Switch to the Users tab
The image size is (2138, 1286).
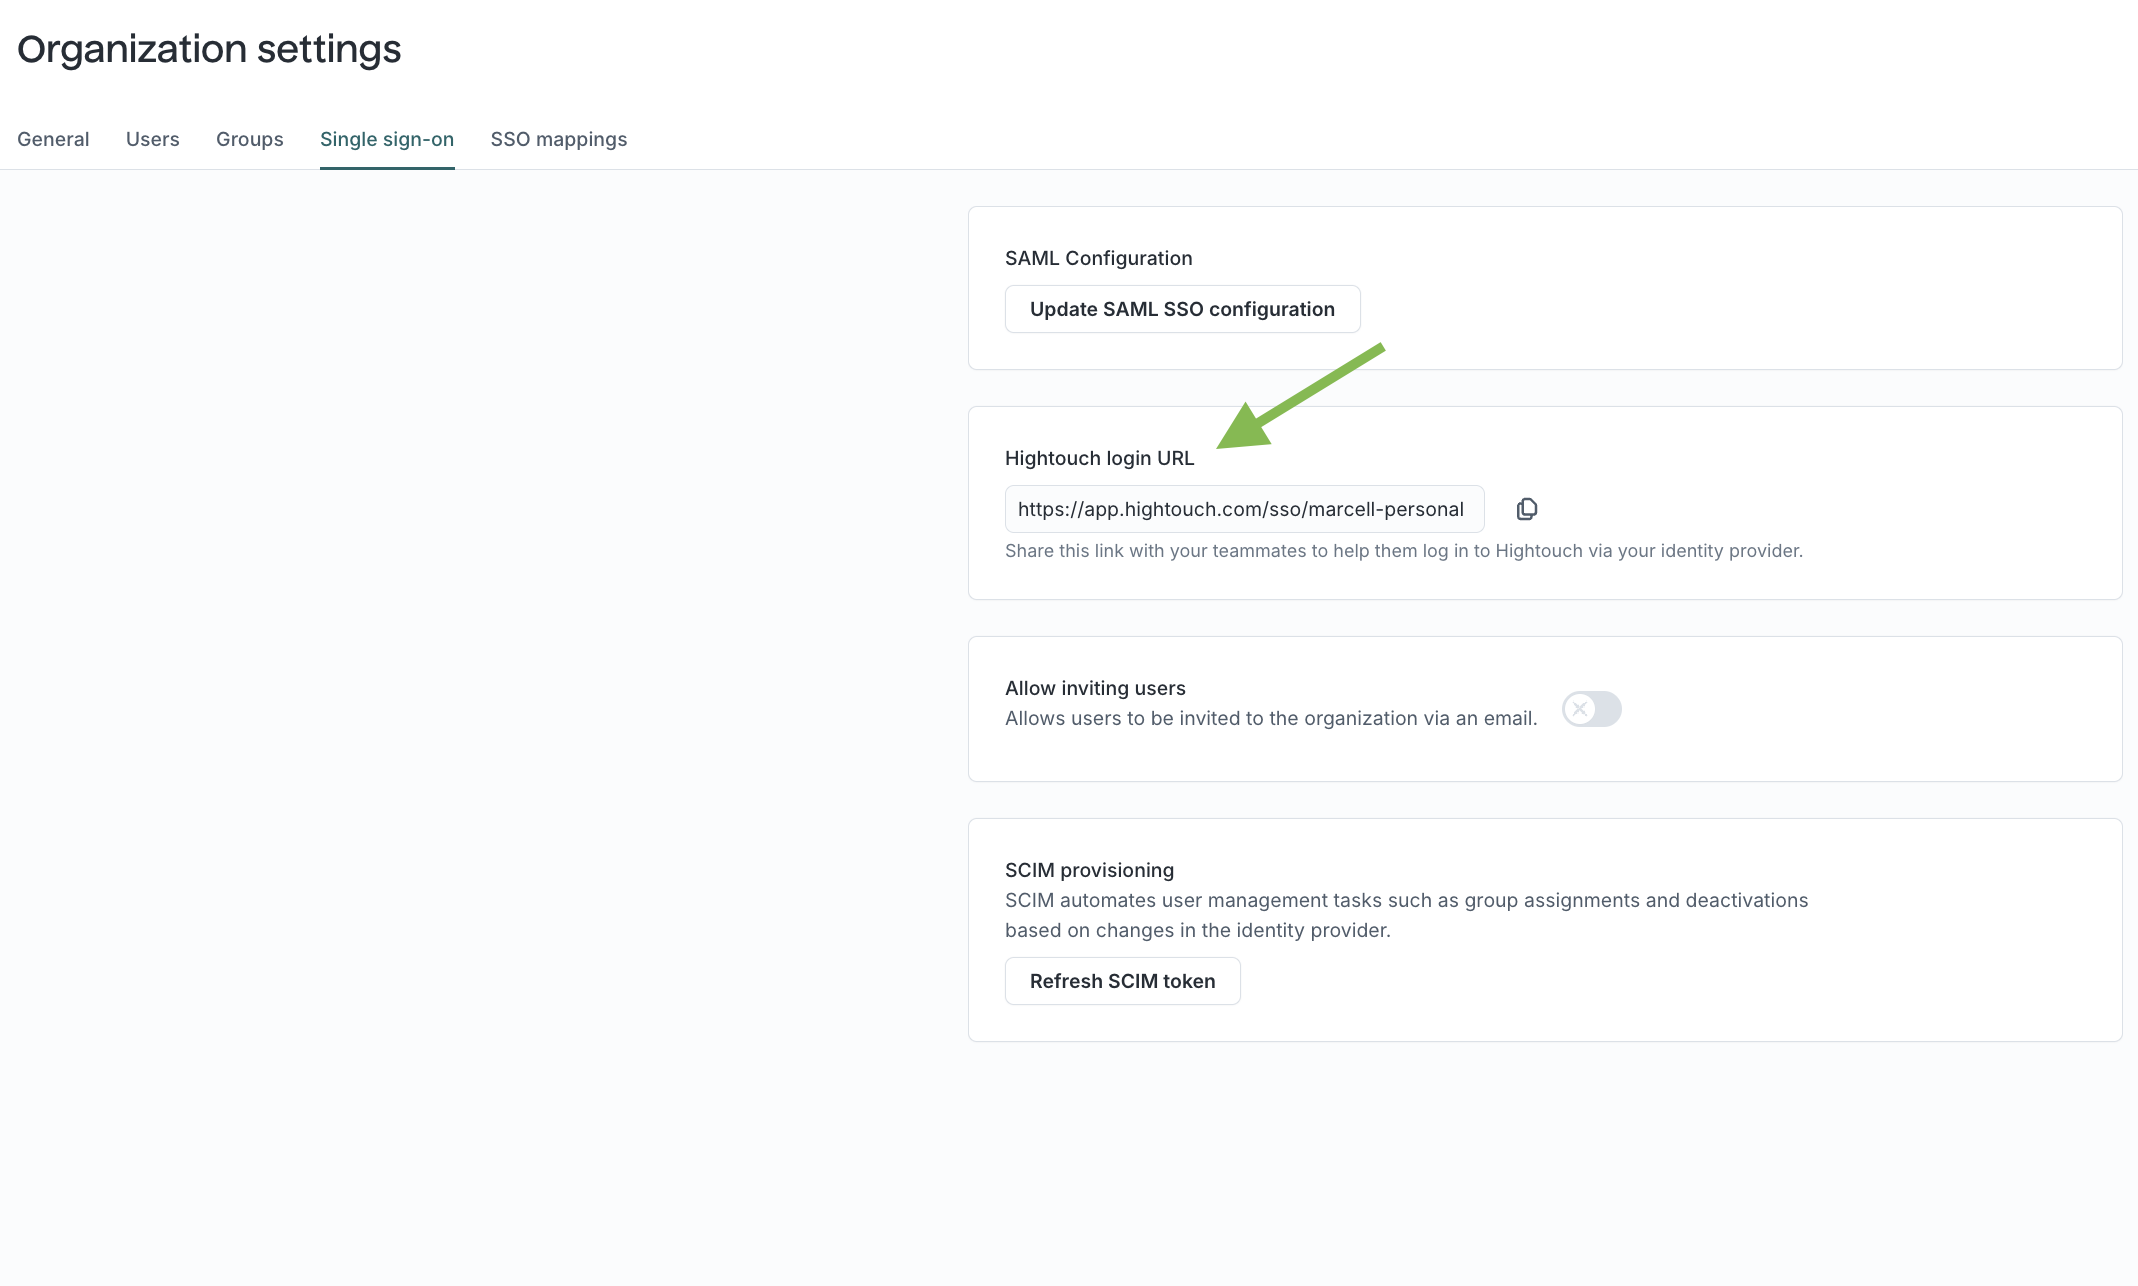click(x=152, y=139)
